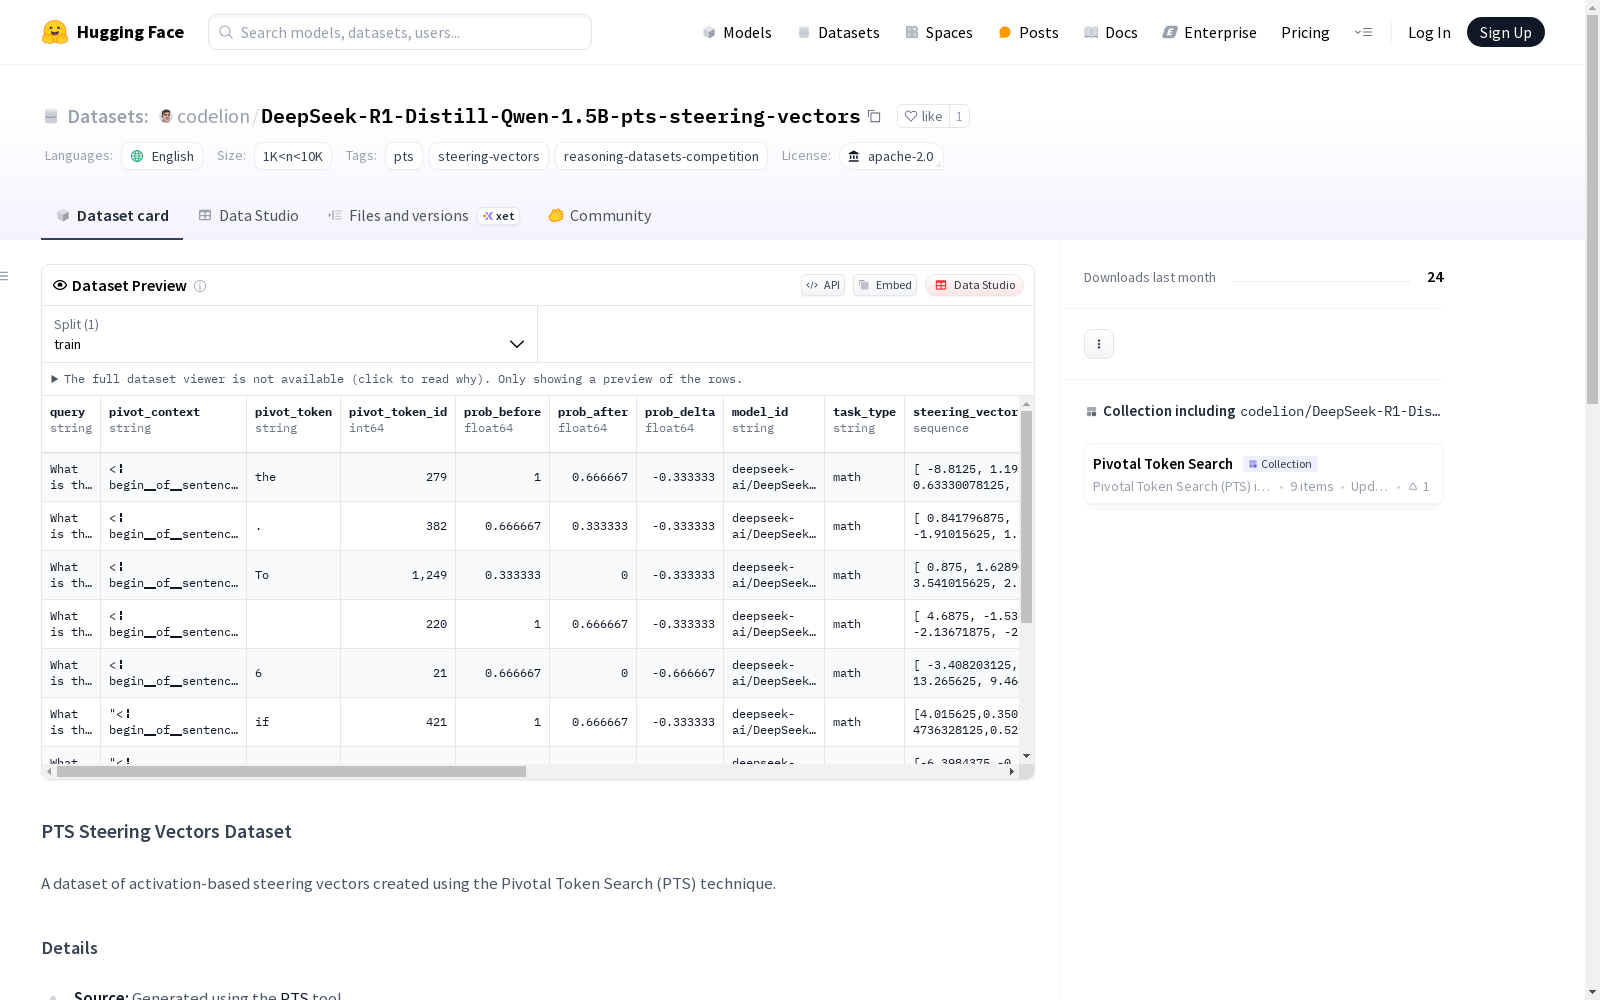Click the like count number
The width and height of the screenshot is (1600, 1000).
pyautogui.click(x=959, y=116)
